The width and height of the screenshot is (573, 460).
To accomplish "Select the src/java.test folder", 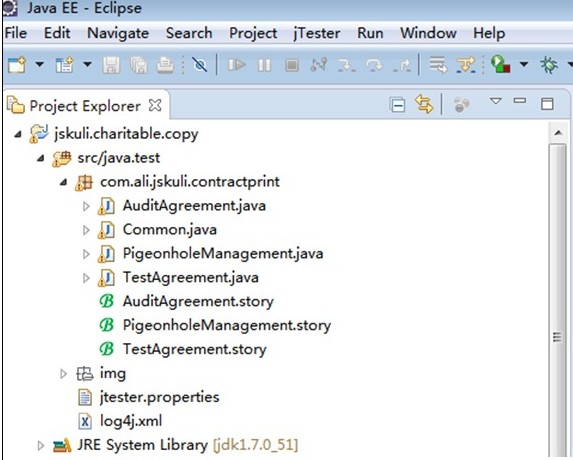I will pyautogui.click(x=119, y=158).
